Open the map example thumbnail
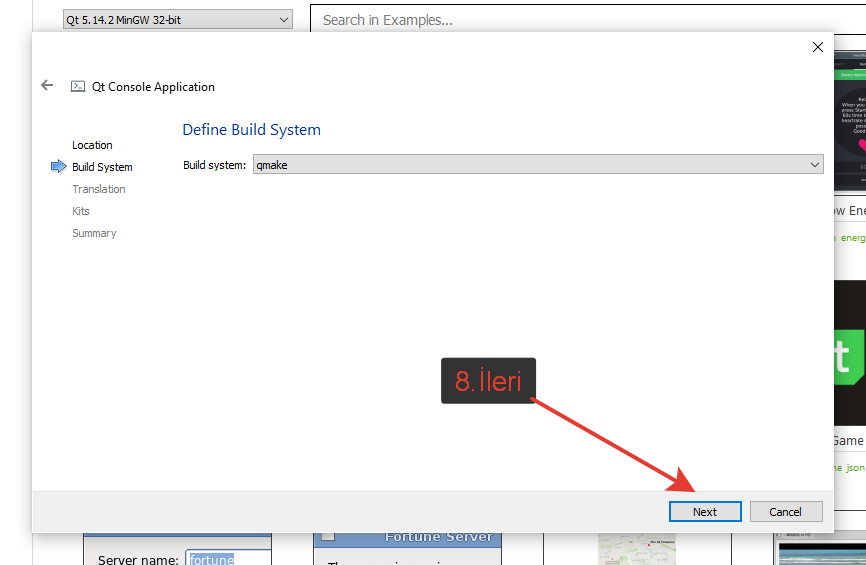866x565 pixels. click(622, 549)
